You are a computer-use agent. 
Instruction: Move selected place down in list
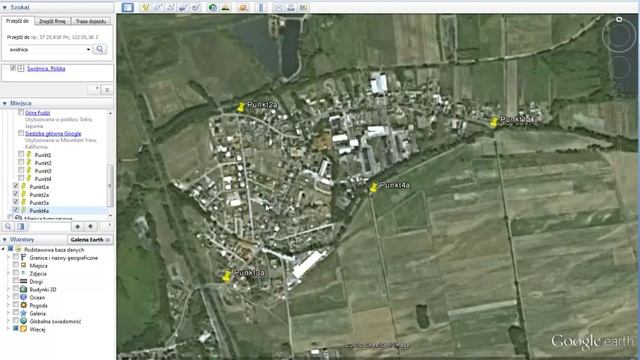pos(90,227)
